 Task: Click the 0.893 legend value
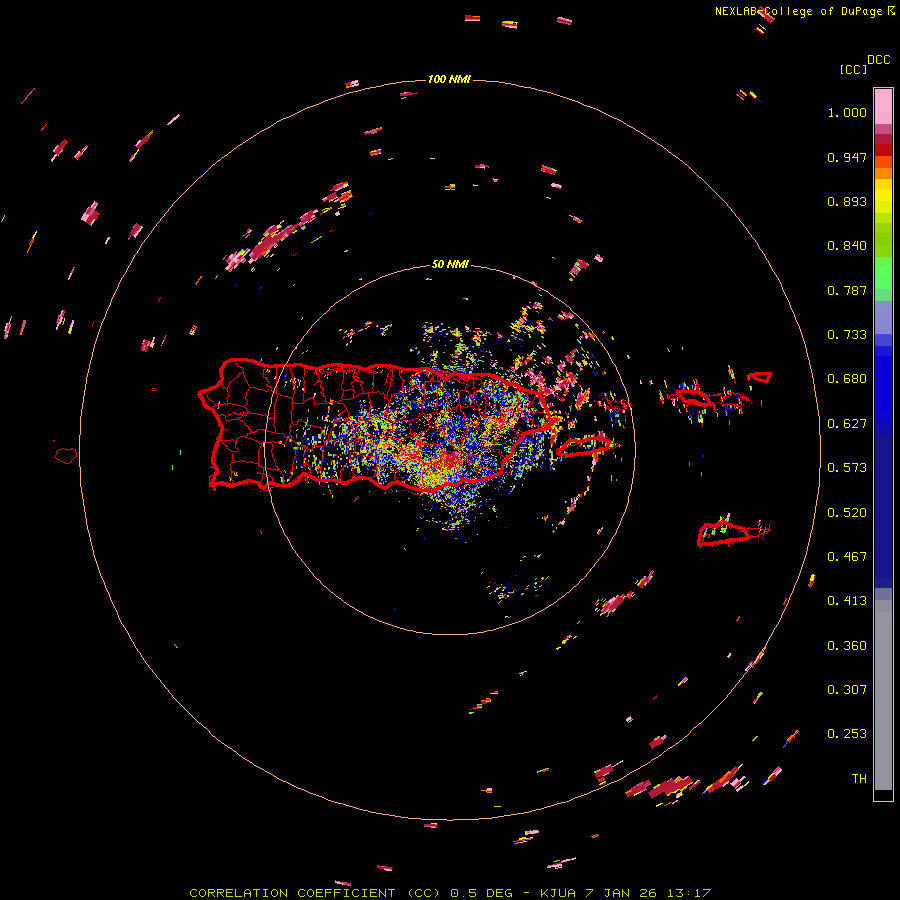[x=847, y=201]
